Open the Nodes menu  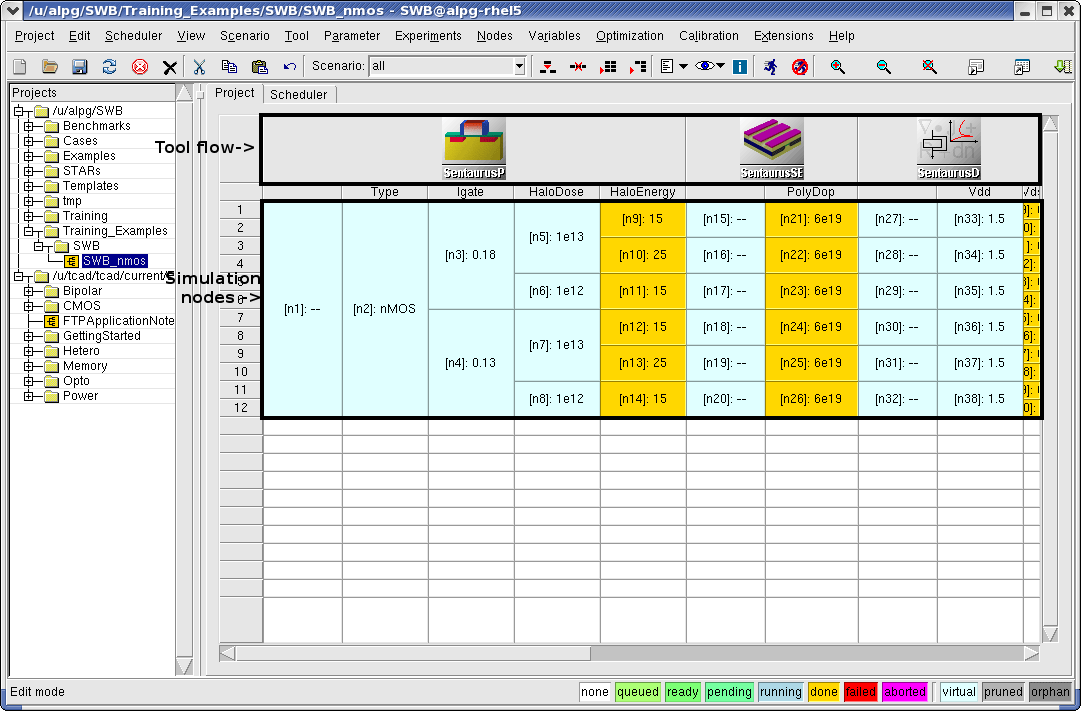coord(494,35)
